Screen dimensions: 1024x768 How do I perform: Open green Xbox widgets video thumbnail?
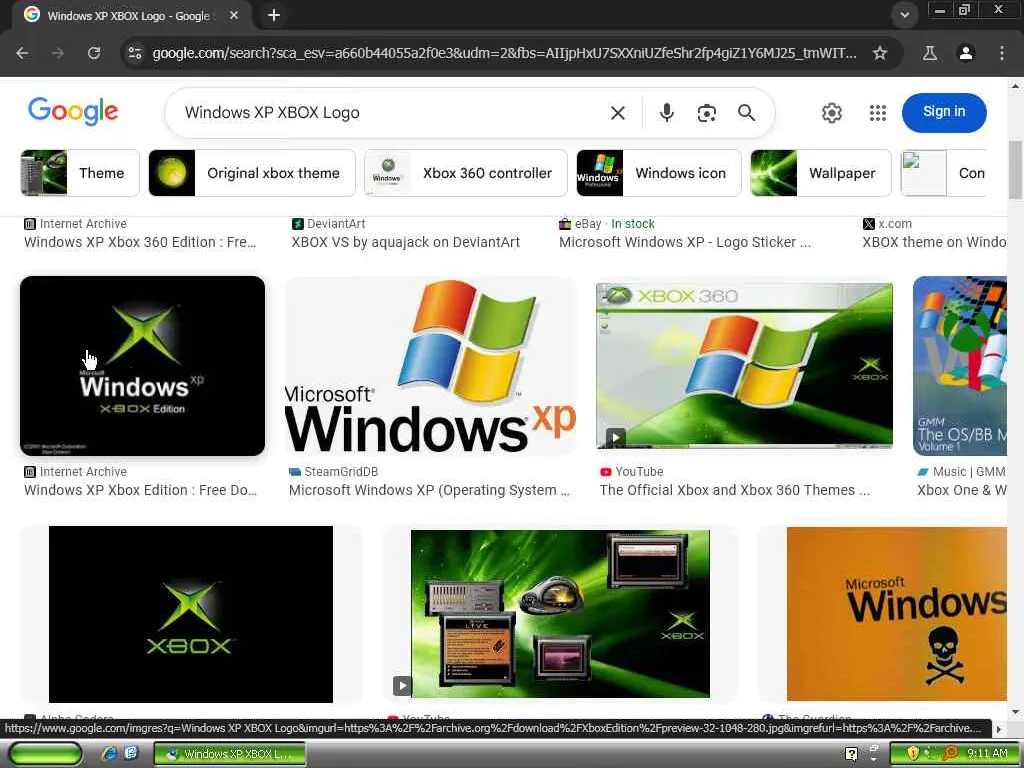click(560, 613)
